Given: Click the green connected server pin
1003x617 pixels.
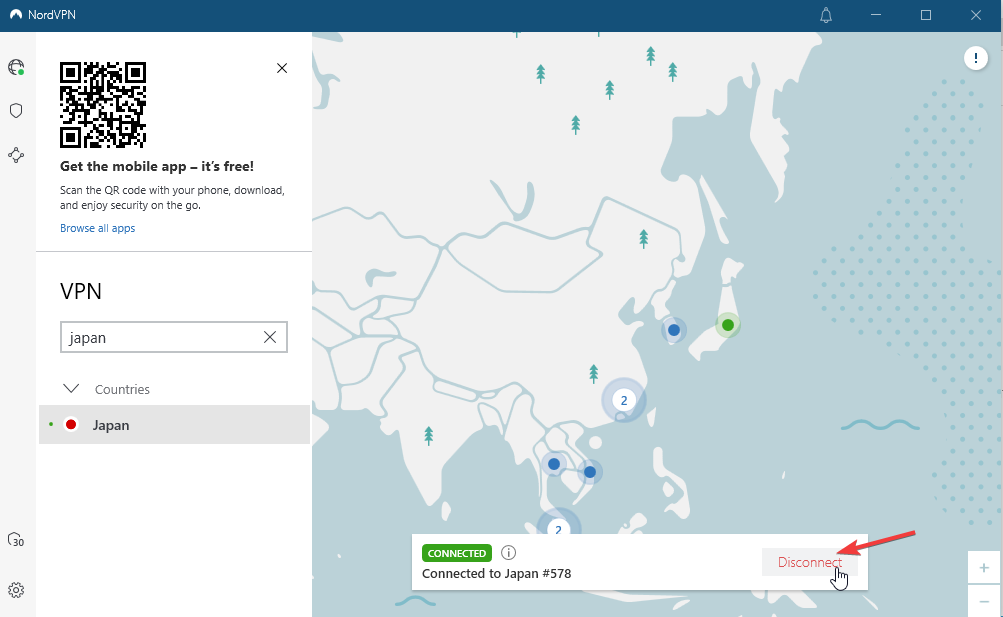Looking at the screenshot, I should 728,325.
